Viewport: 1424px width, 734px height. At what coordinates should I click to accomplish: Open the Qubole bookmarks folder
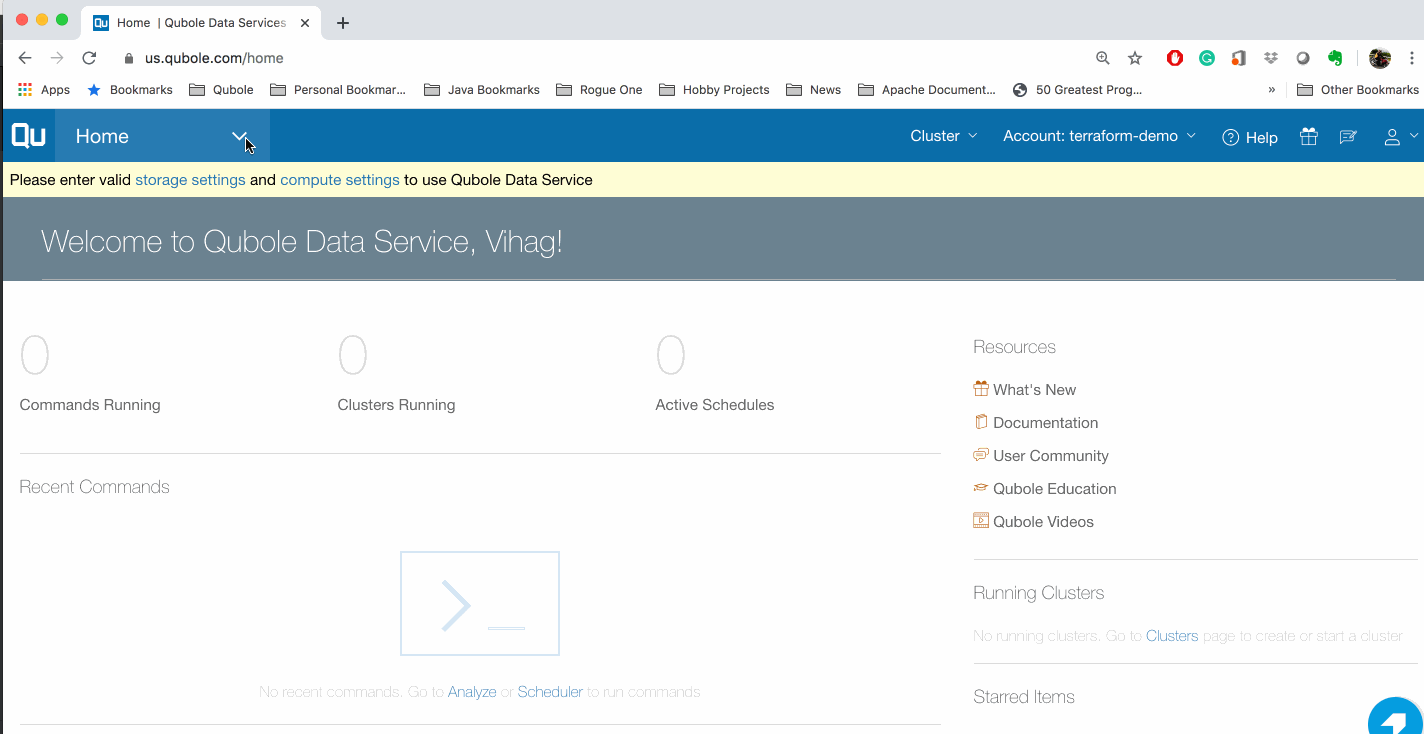[220, 90]
